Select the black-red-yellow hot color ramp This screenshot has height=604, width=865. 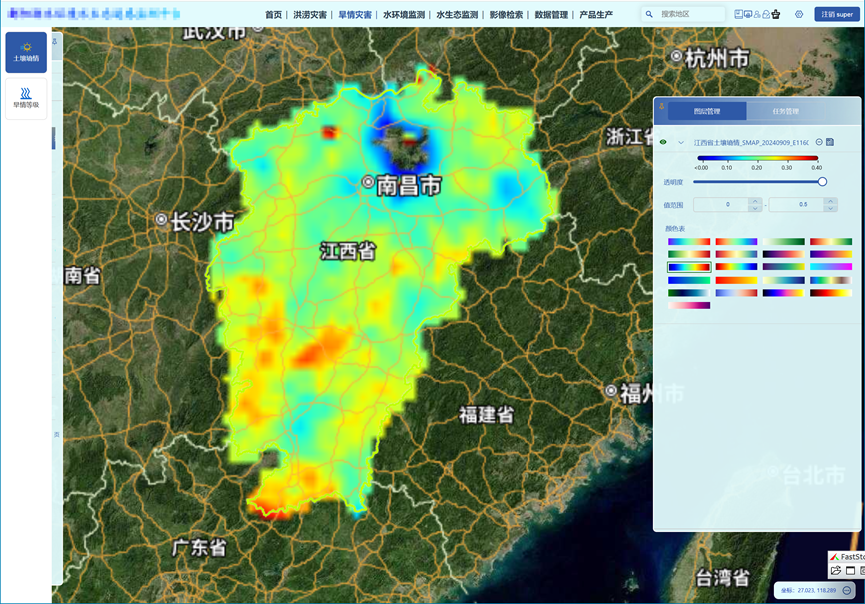point(831,293)
